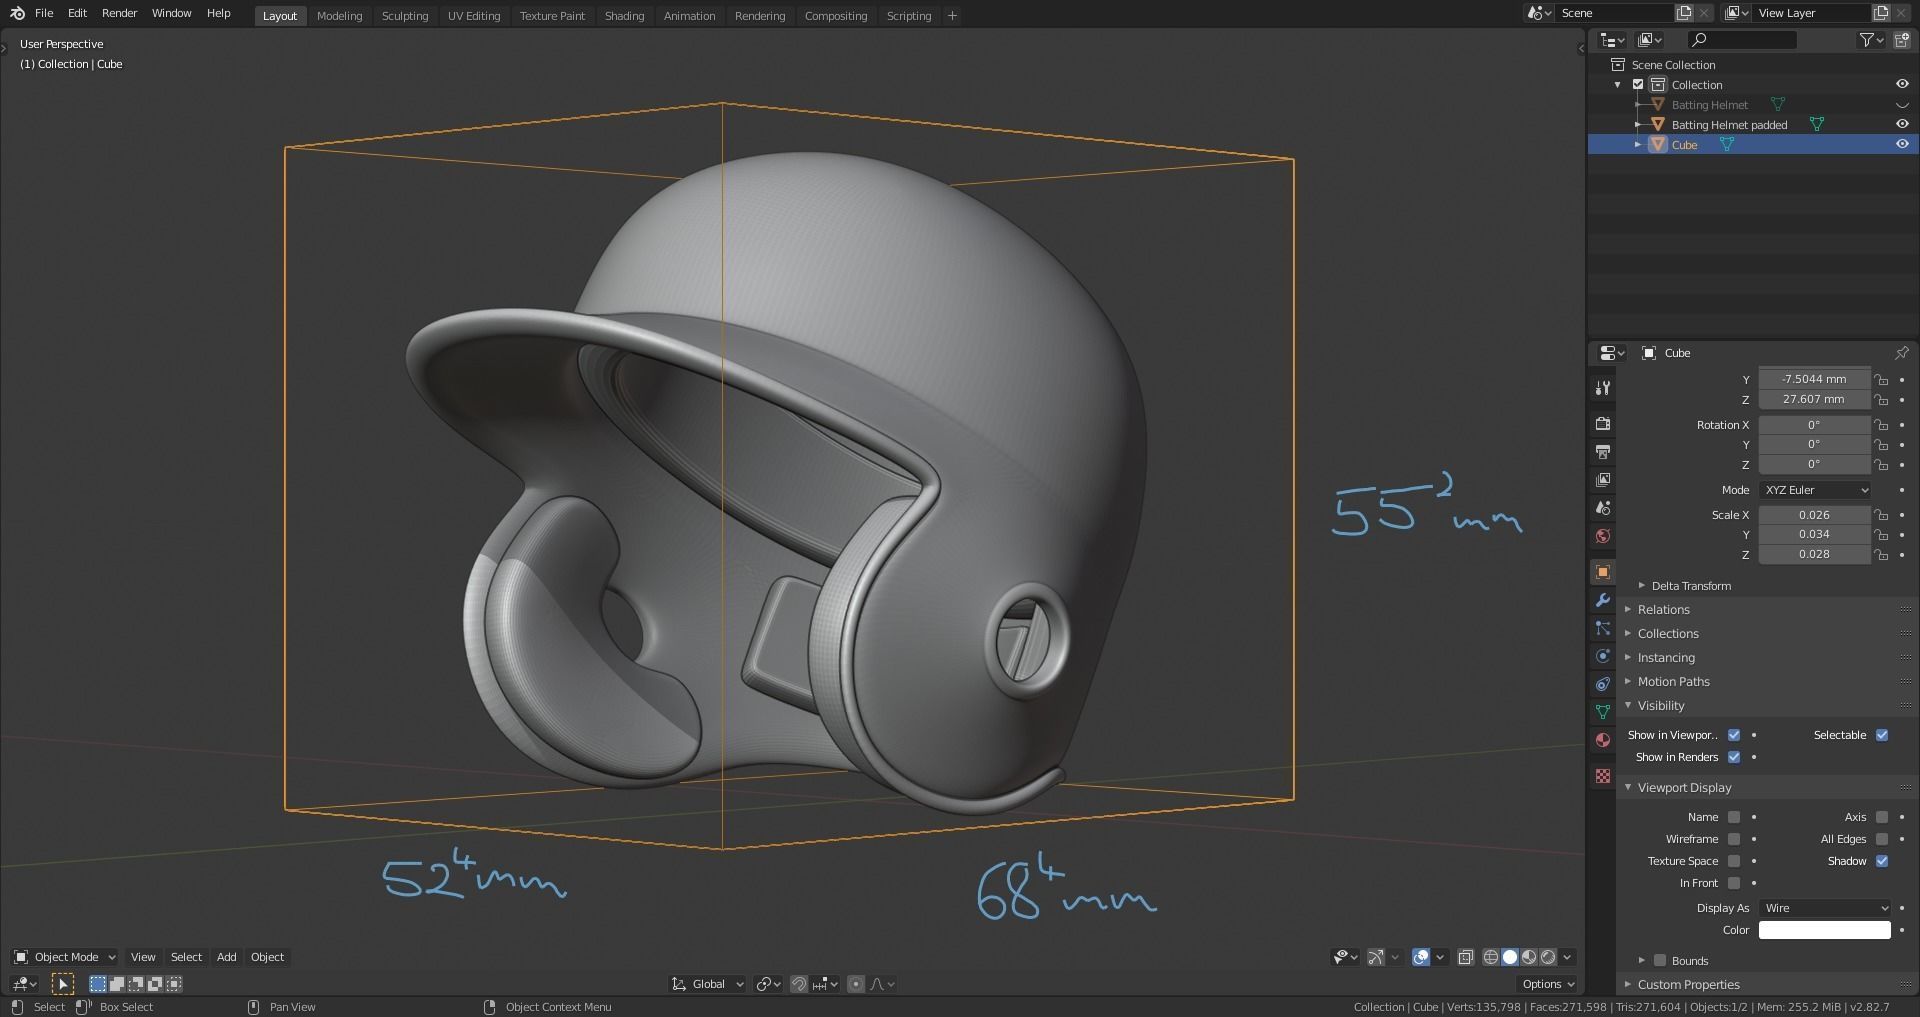Viewport: 1920px width, 1017px height.
Task: Enable the In Front checkbox
Action: pos(1734,883)
